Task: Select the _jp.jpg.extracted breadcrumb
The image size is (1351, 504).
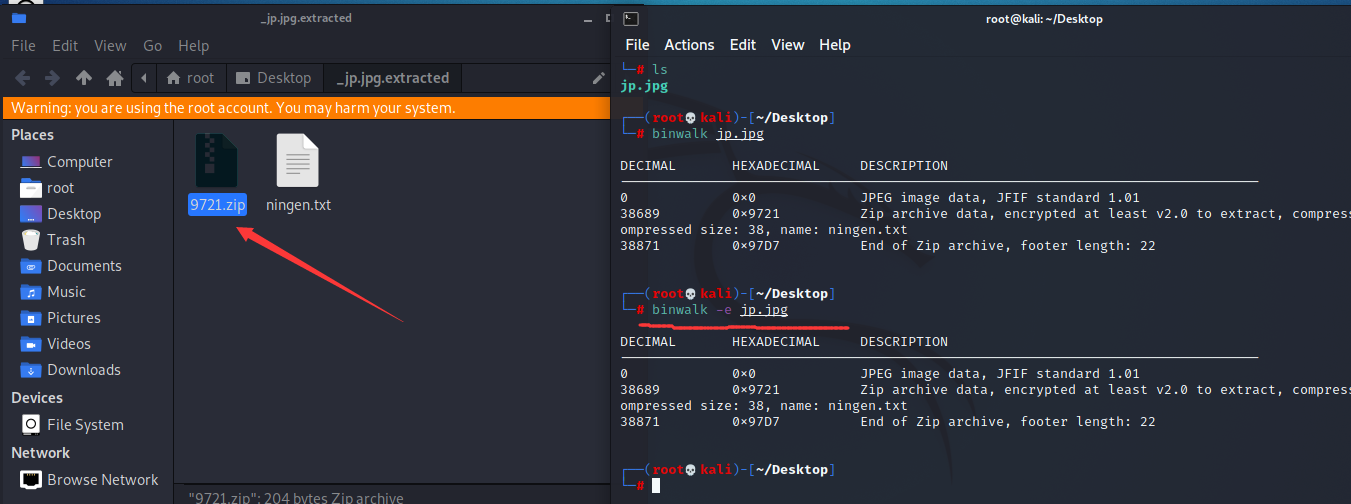Action: [x=393, y=78]
